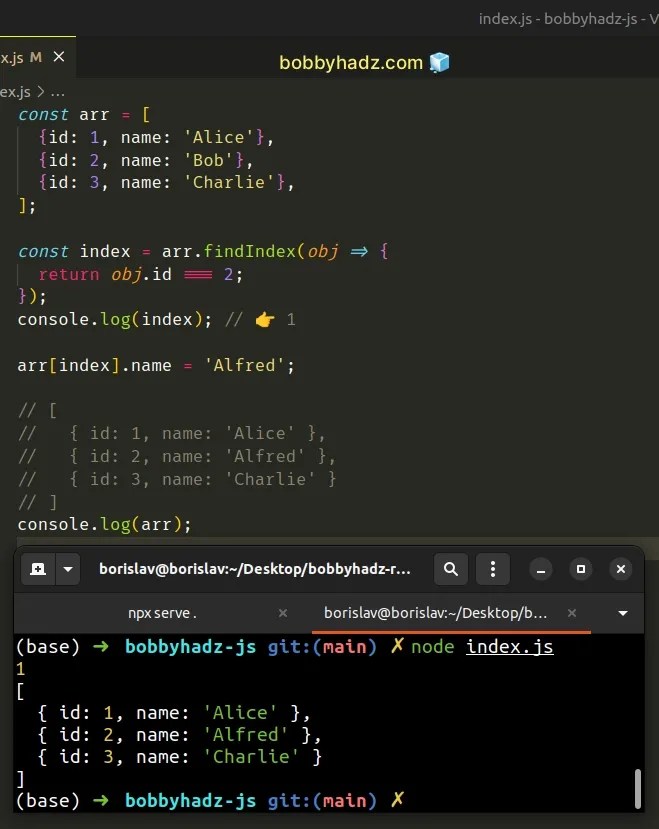Viewport: 659px width, 829px height.
Task: Click the console.log(index) statement
Action: click(x=114, y=320)
